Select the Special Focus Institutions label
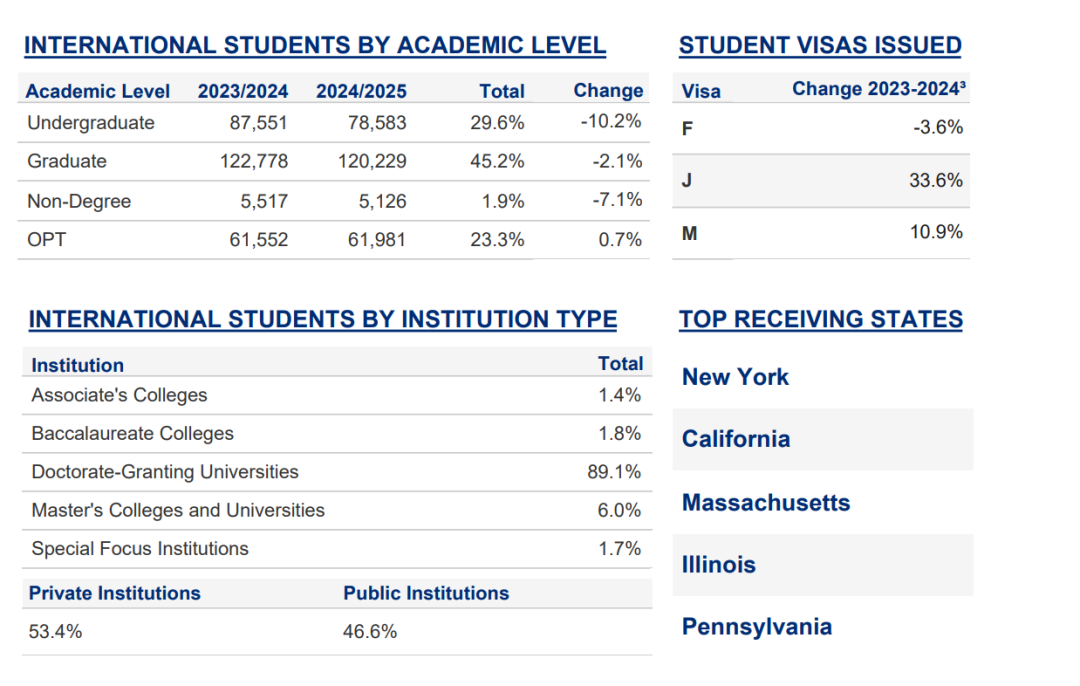Screen dimensions: 1080x686 pos(140,549)
